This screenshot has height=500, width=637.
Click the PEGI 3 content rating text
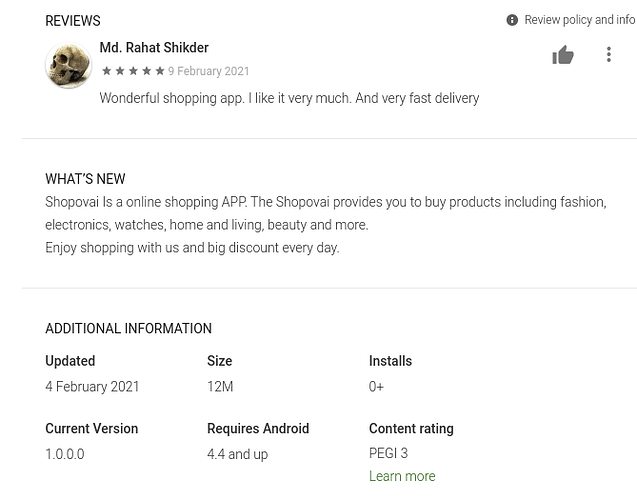coord(388,453)
